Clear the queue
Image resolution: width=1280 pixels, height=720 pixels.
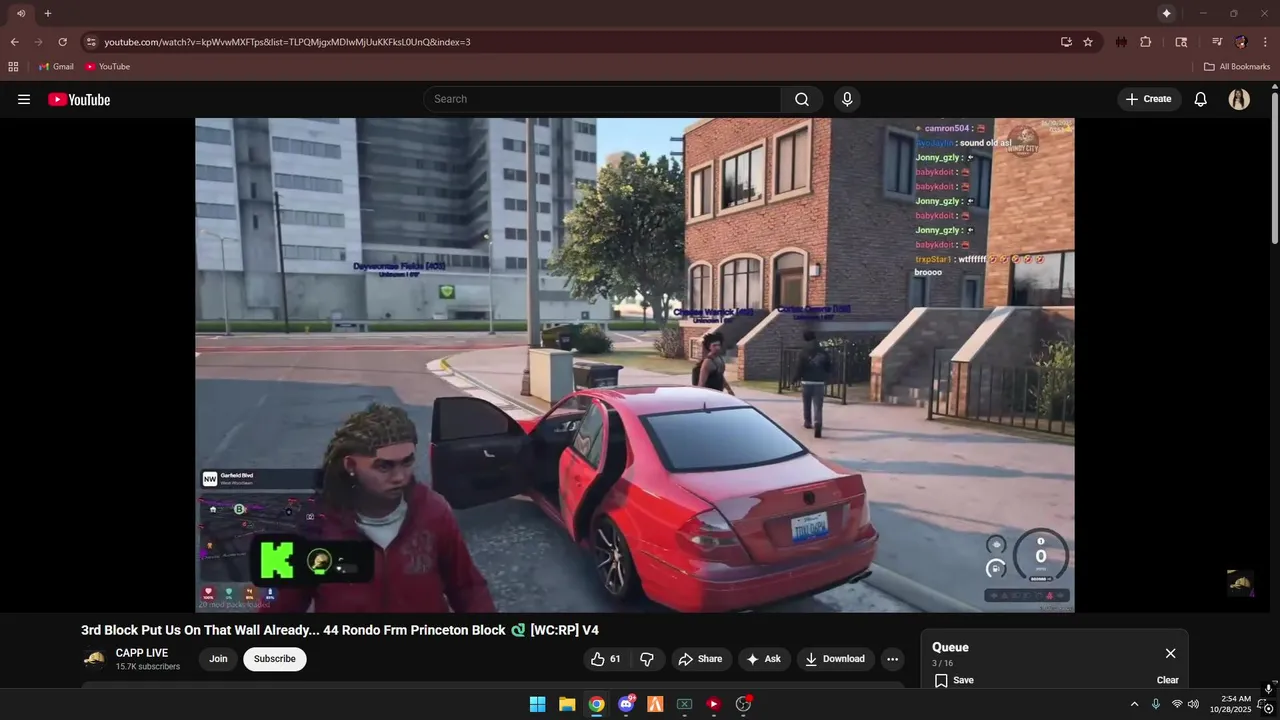click(x=1168, y=680)
